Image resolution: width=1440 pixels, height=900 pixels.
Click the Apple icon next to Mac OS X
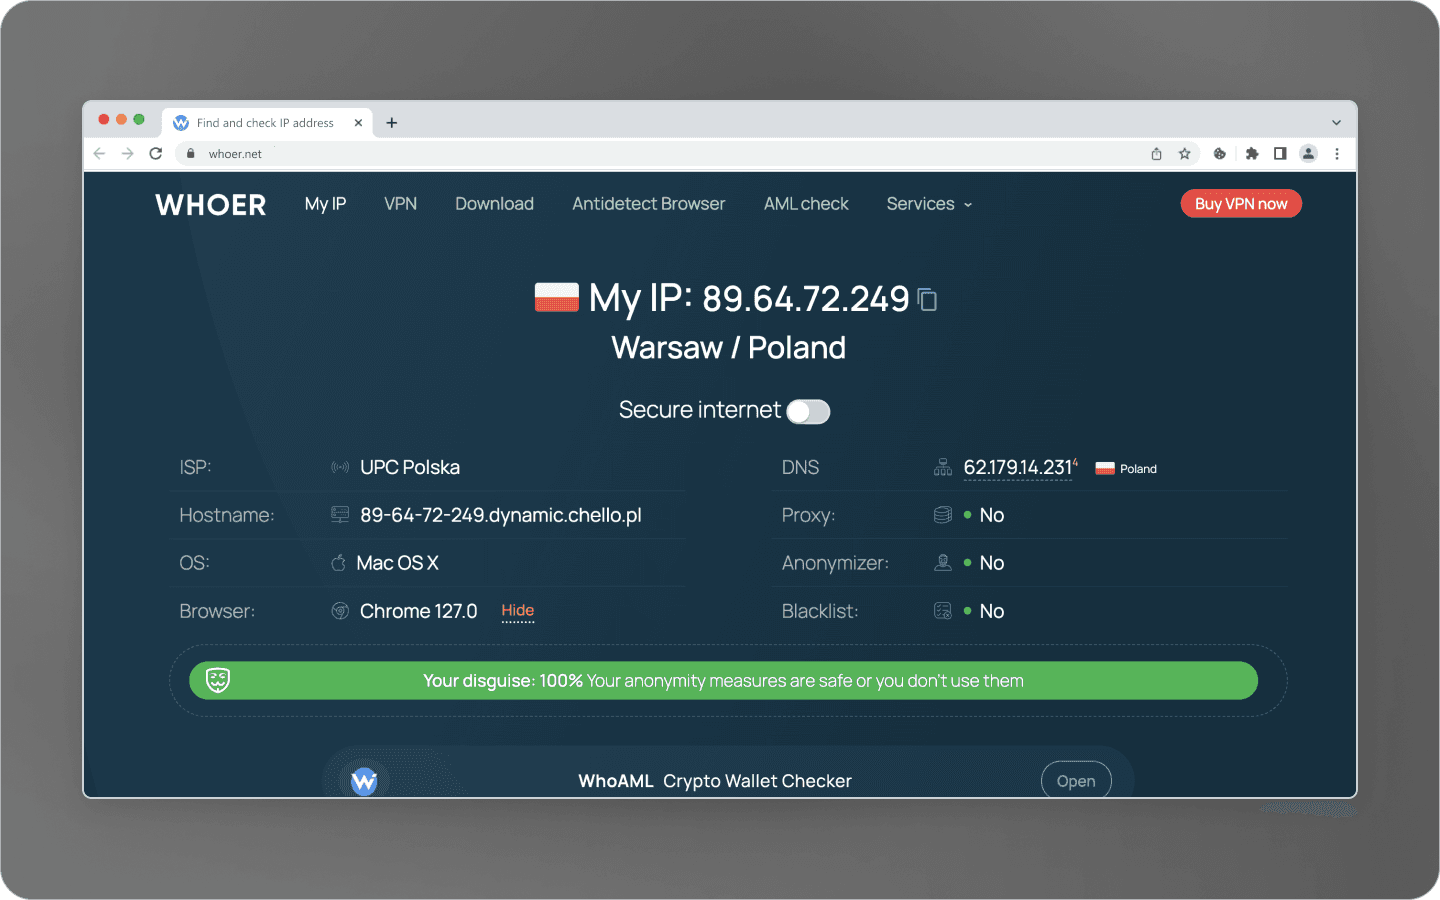[x=338, y=563]
